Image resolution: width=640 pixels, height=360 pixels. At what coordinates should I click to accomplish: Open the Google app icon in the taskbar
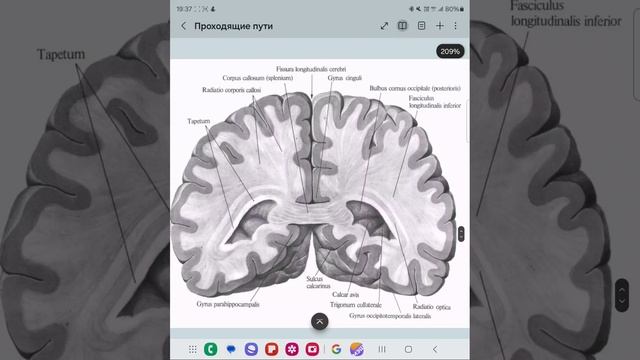click(336, 349)
